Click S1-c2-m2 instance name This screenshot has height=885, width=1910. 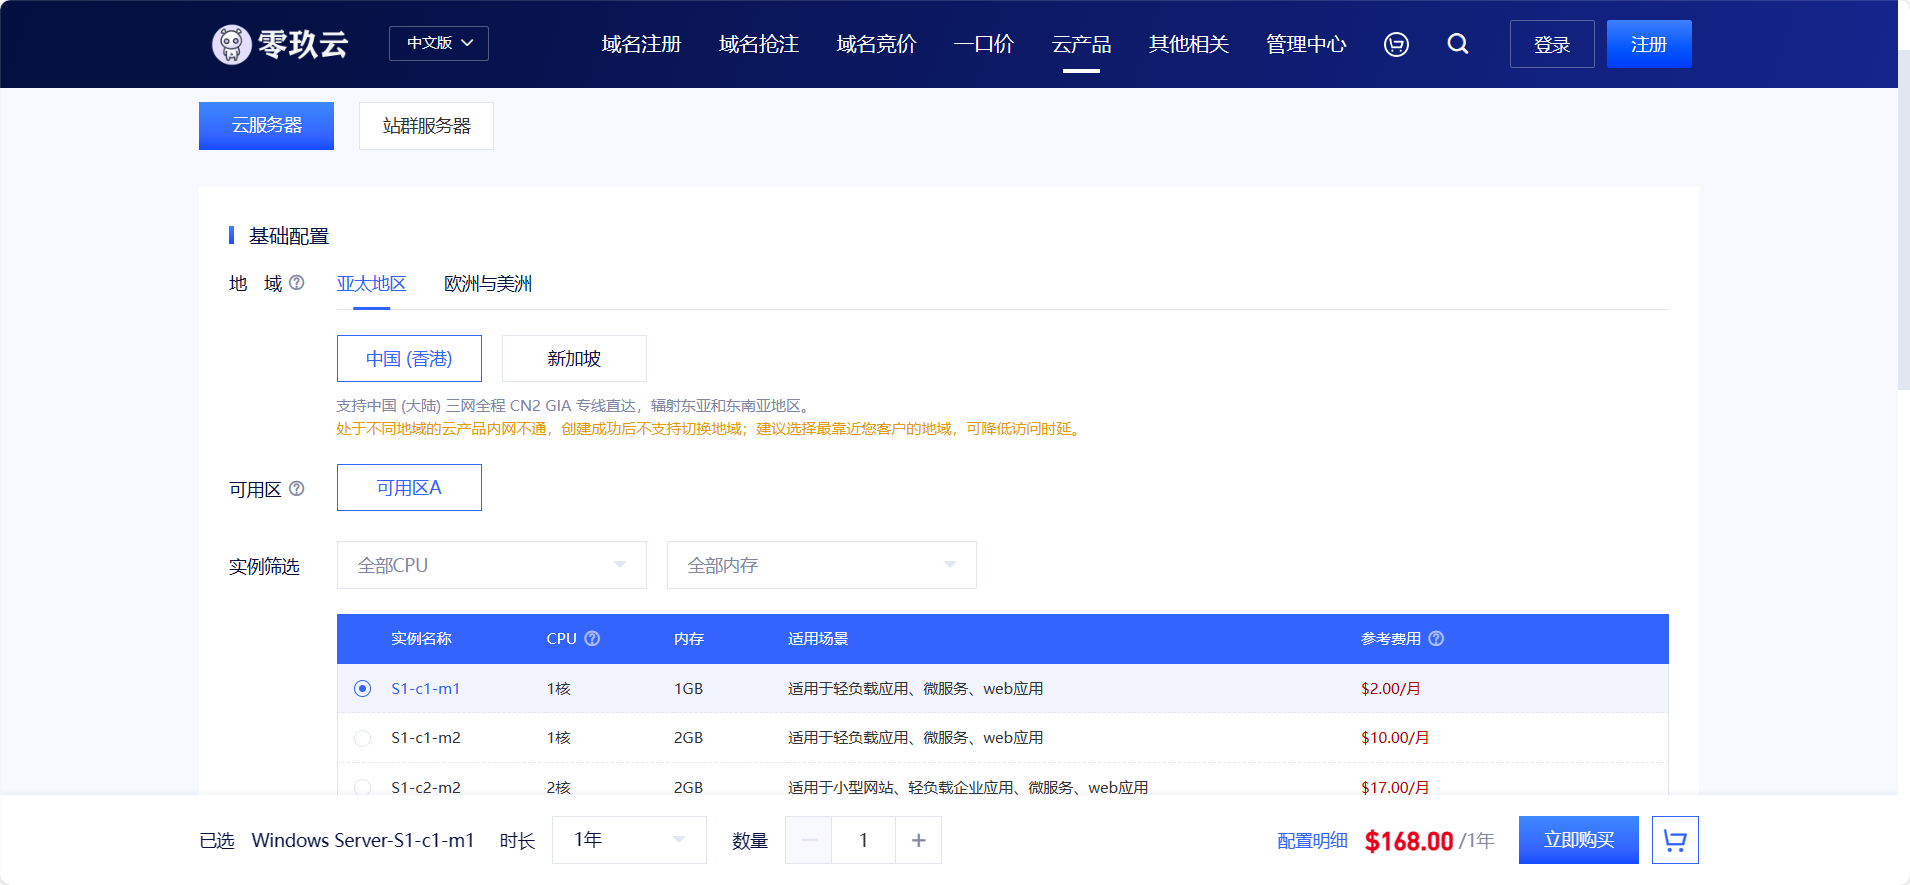[426, 787]
